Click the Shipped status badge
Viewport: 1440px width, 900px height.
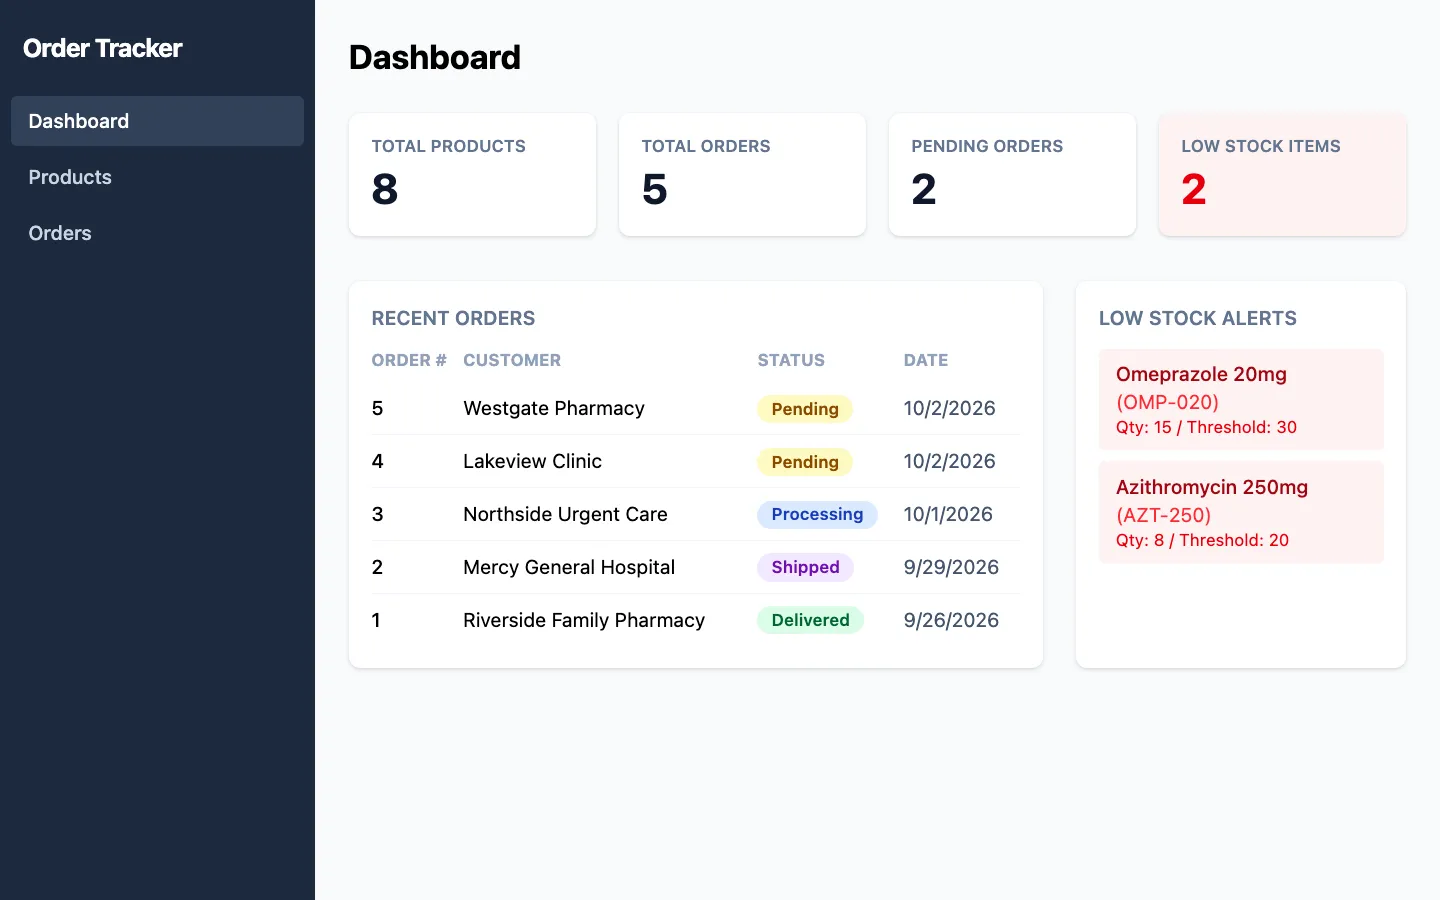[805, 567]
